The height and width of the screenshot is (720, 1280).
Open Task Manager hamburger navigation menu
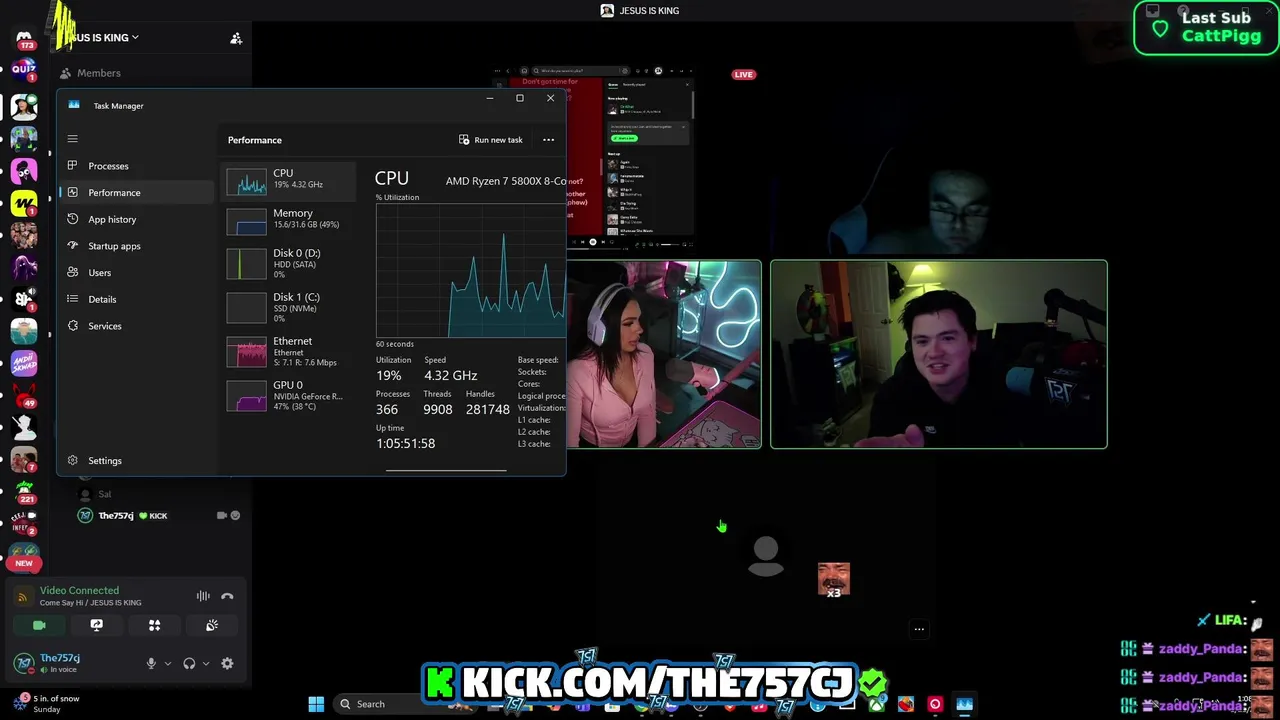[x=72, y=139]
